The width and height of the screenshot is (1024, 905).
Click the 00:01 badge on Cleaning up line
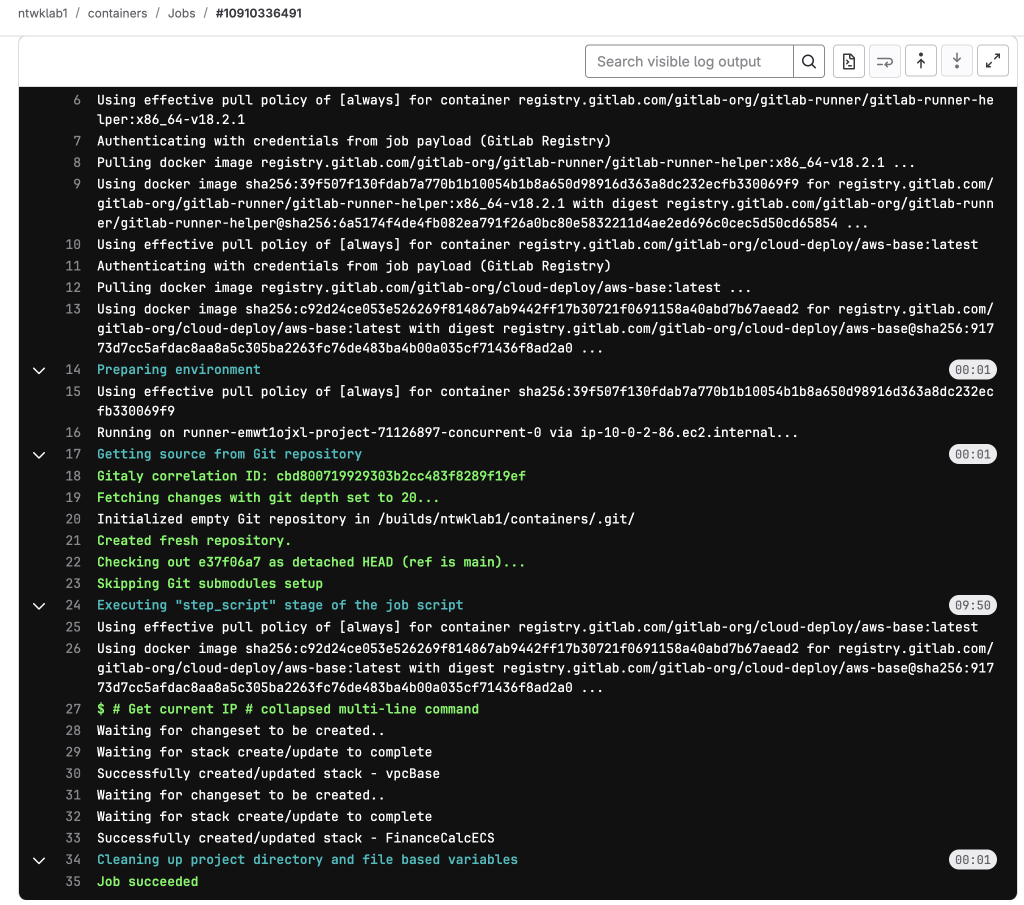pyautogui.click(x=972, y=860)
